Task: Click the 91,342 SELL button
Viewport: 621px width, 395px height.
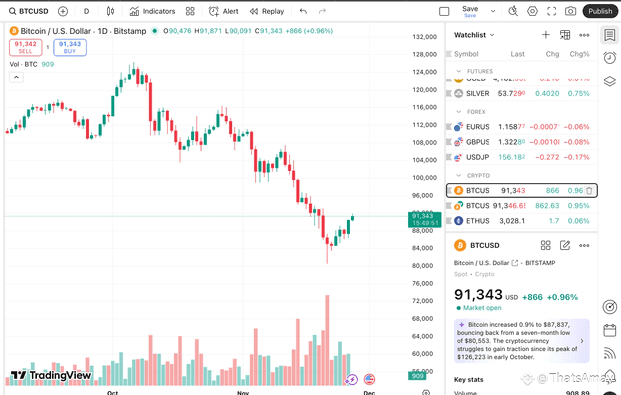Action: 25,47
